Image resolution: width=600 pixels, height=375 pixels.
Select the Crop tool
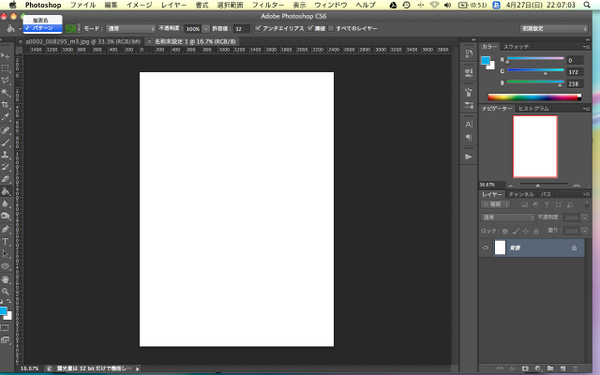point(5,105)
